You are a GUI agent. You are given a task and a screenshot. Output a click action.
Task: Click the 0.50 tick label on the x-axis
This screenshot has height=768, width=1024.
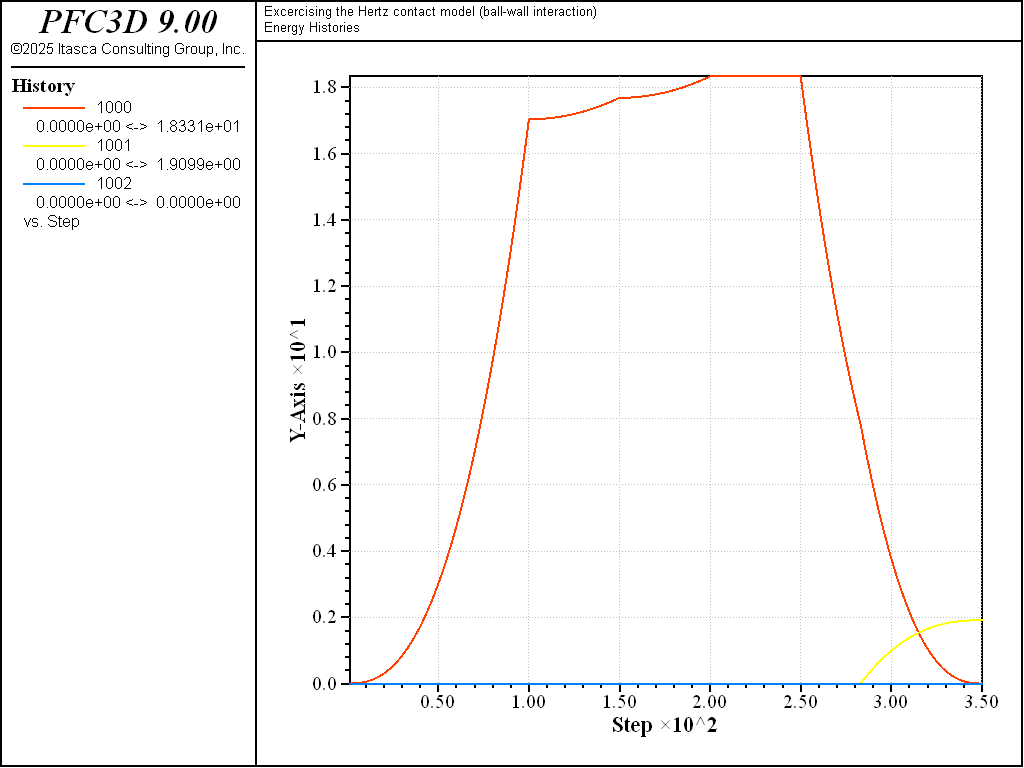click(438, 701)
